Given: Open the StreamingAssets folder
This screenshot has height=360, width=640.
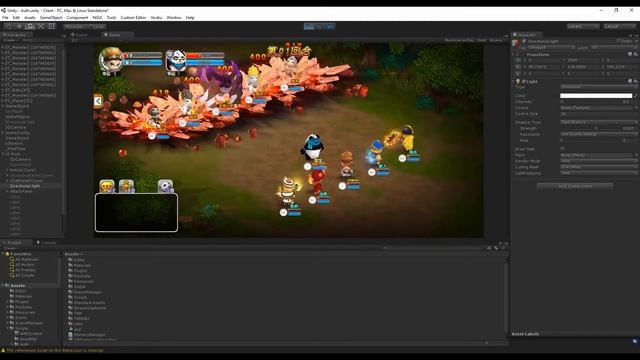Looking at the screenshot, I should pos(90,308).
